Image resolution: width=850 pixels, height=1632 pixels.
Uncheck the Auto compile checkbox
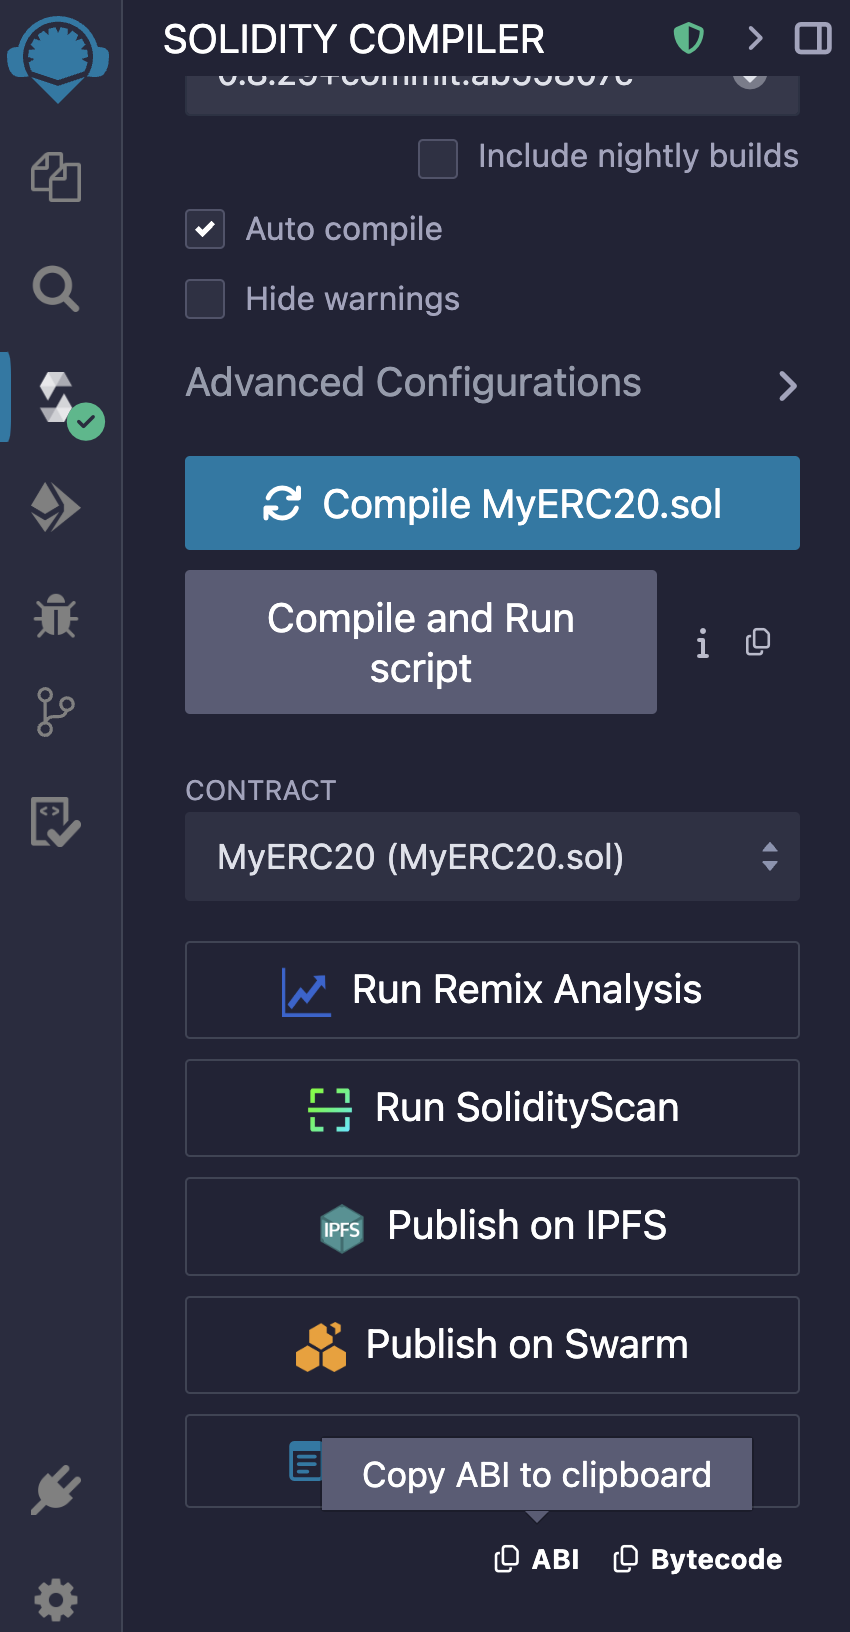205,229
